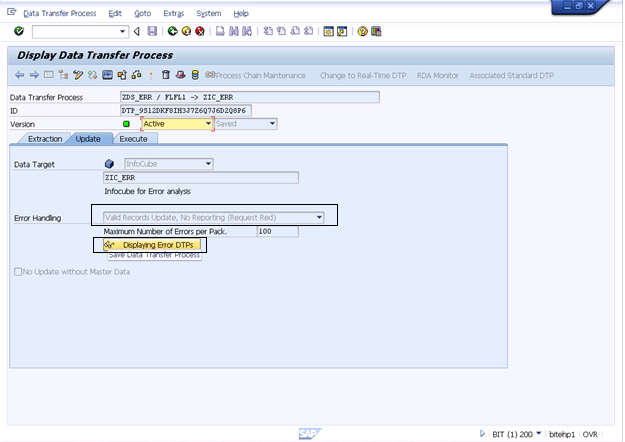
Task: Click the Customize Local Layout icon
Action: (376, 31)
